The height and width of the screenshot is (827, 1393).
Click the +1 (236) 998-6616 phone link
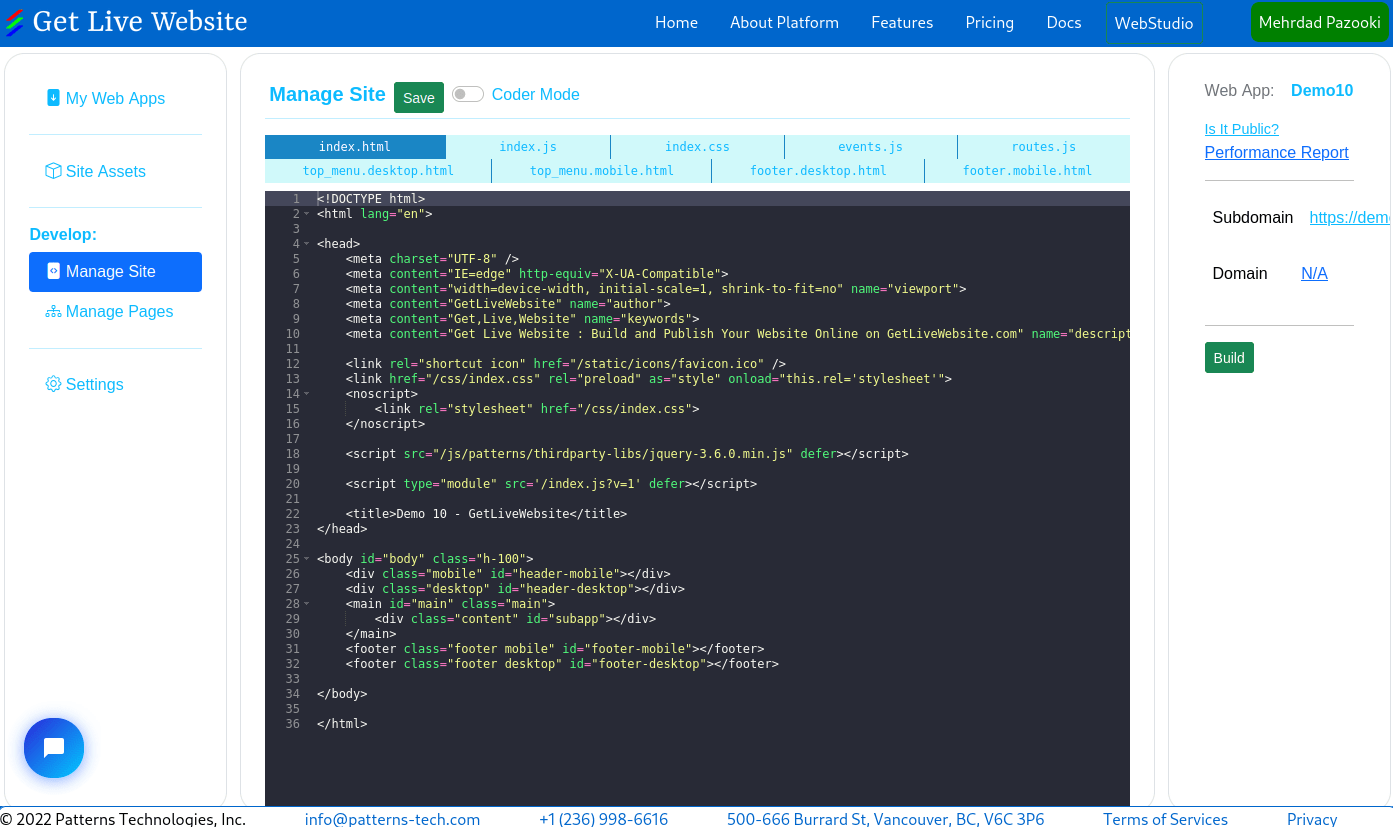603,819
